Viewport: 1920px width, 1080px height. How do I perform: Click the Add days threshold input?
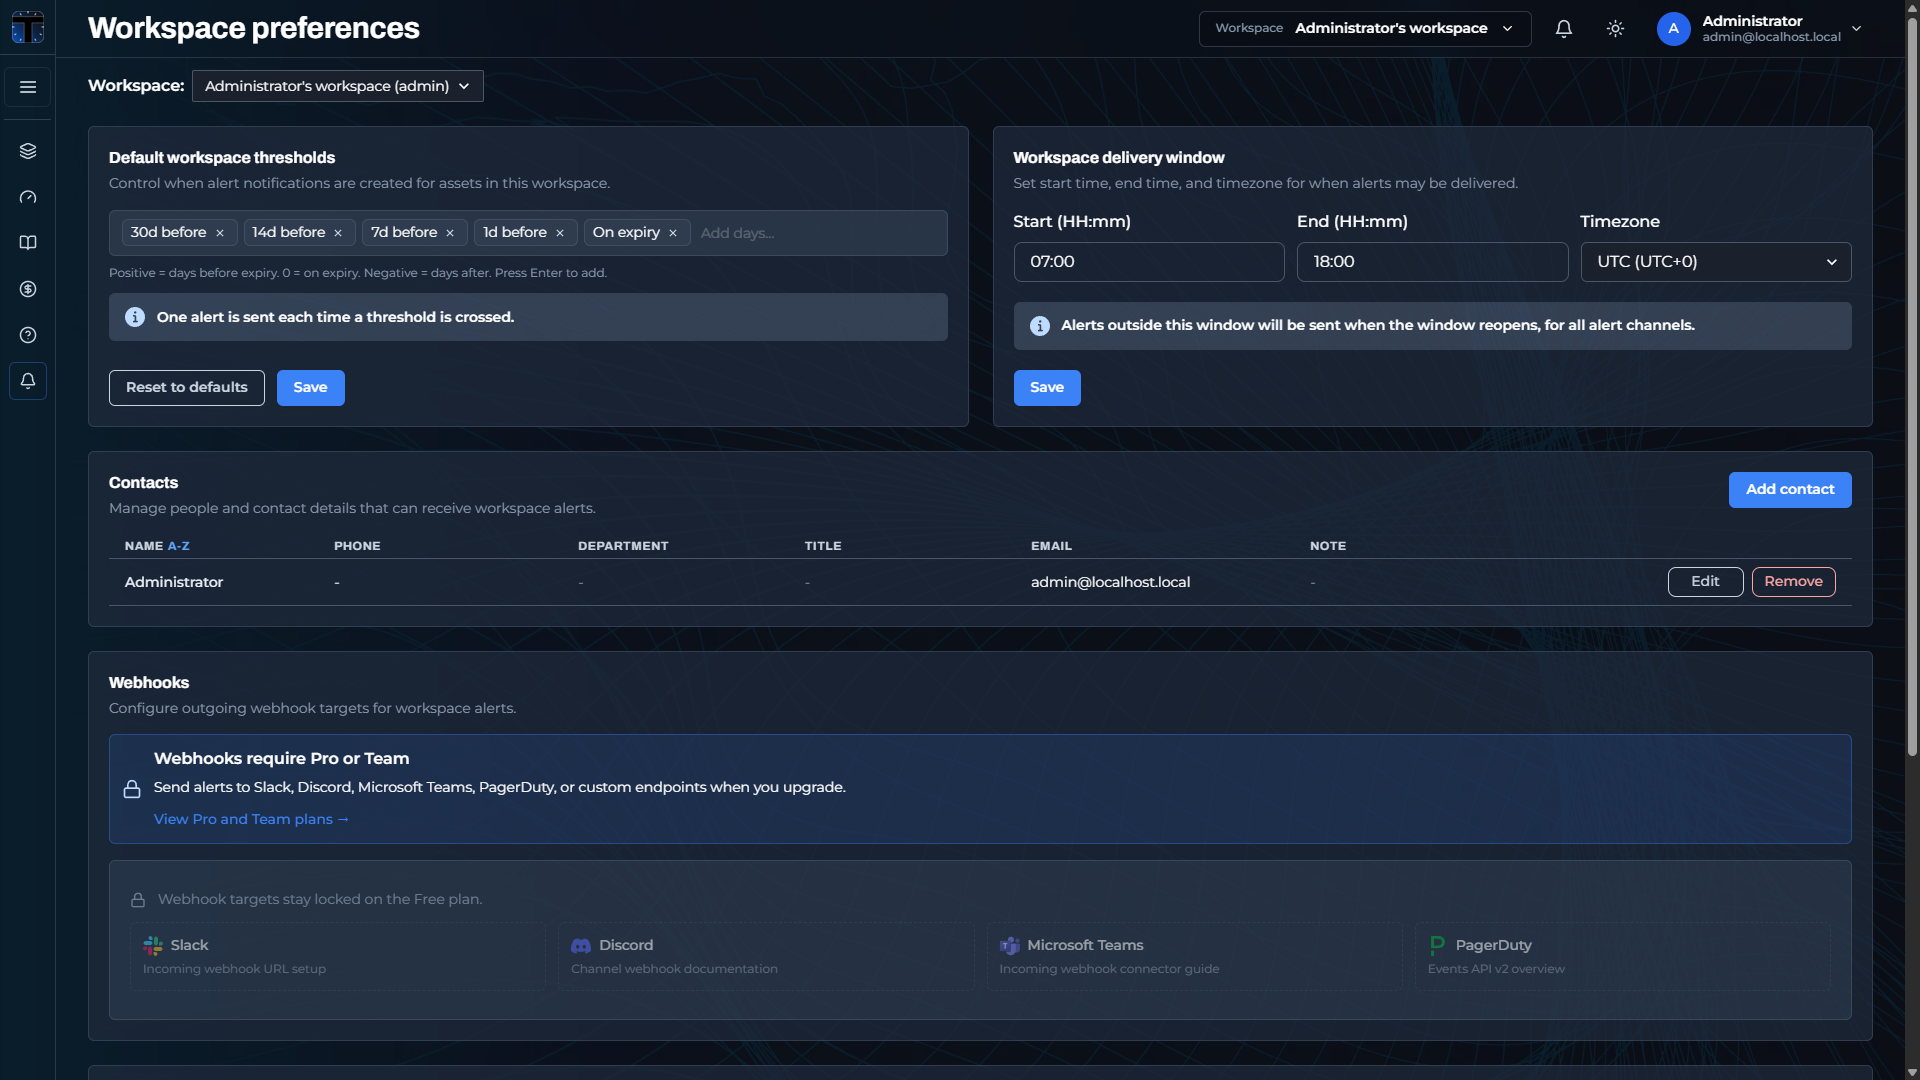[x=818, y=233]
